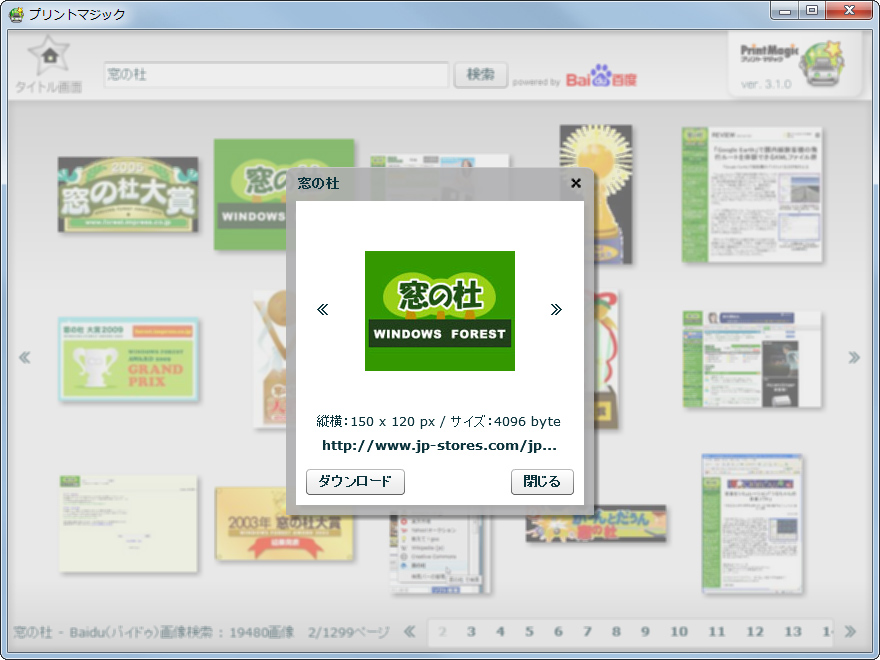The image size is (880, 660).
Task: Select the colorful banner thumbnail below the dialog
Action: (595, 524)
